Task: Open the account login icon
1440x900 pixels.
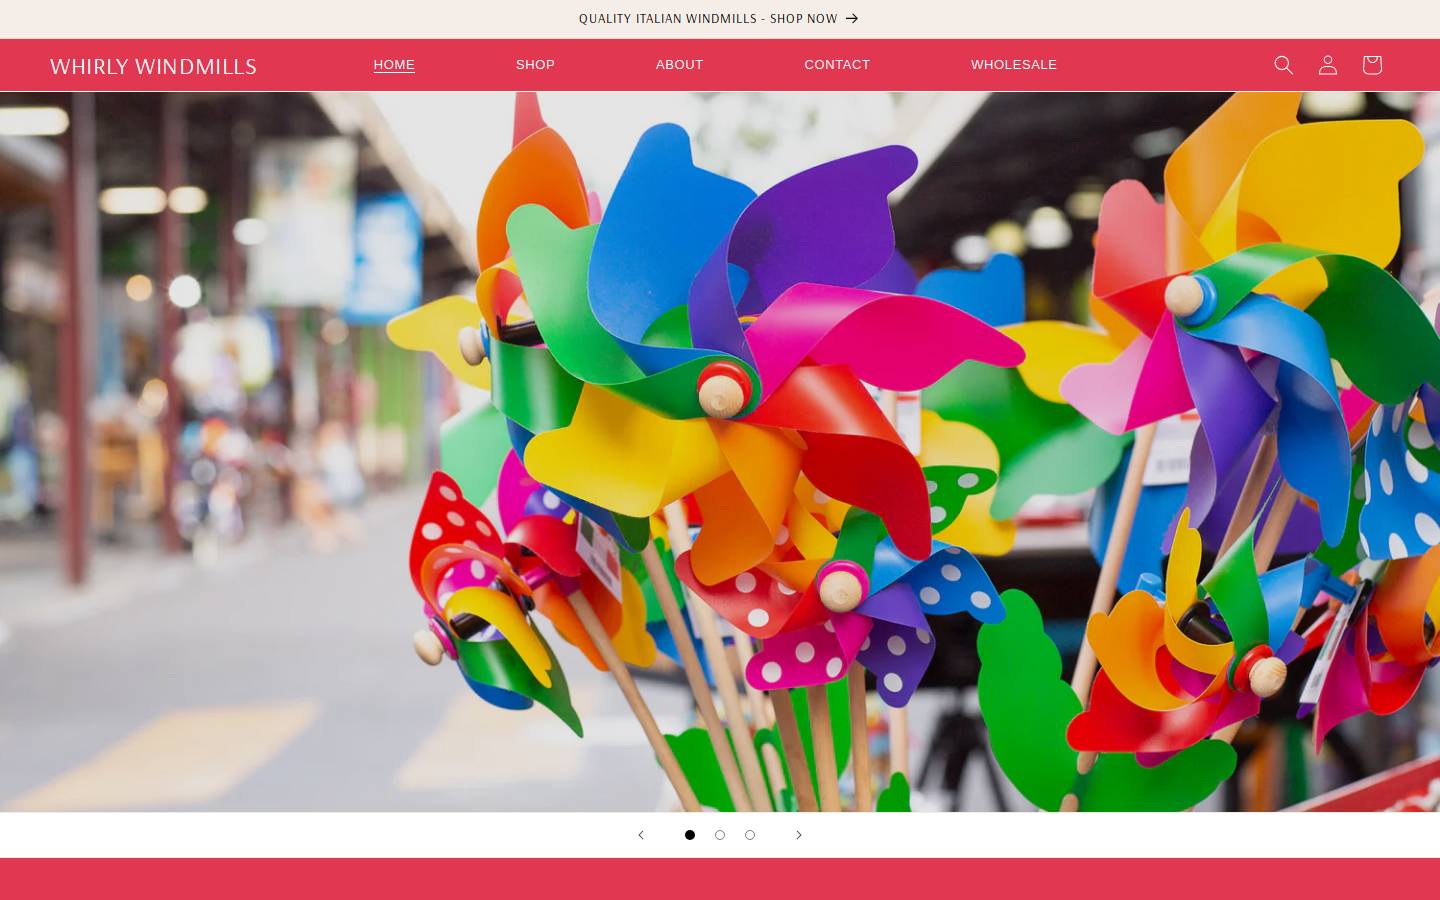Action: [x=1327, y=65]
